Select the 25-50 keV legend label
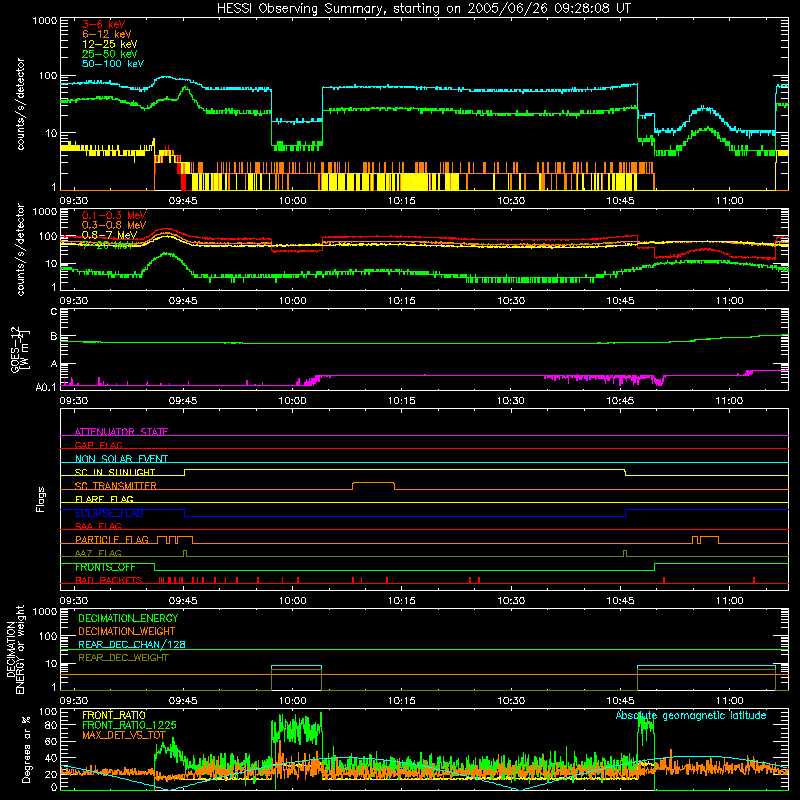The height and width of the screenshot is (800, 800). tap(110, 54)
